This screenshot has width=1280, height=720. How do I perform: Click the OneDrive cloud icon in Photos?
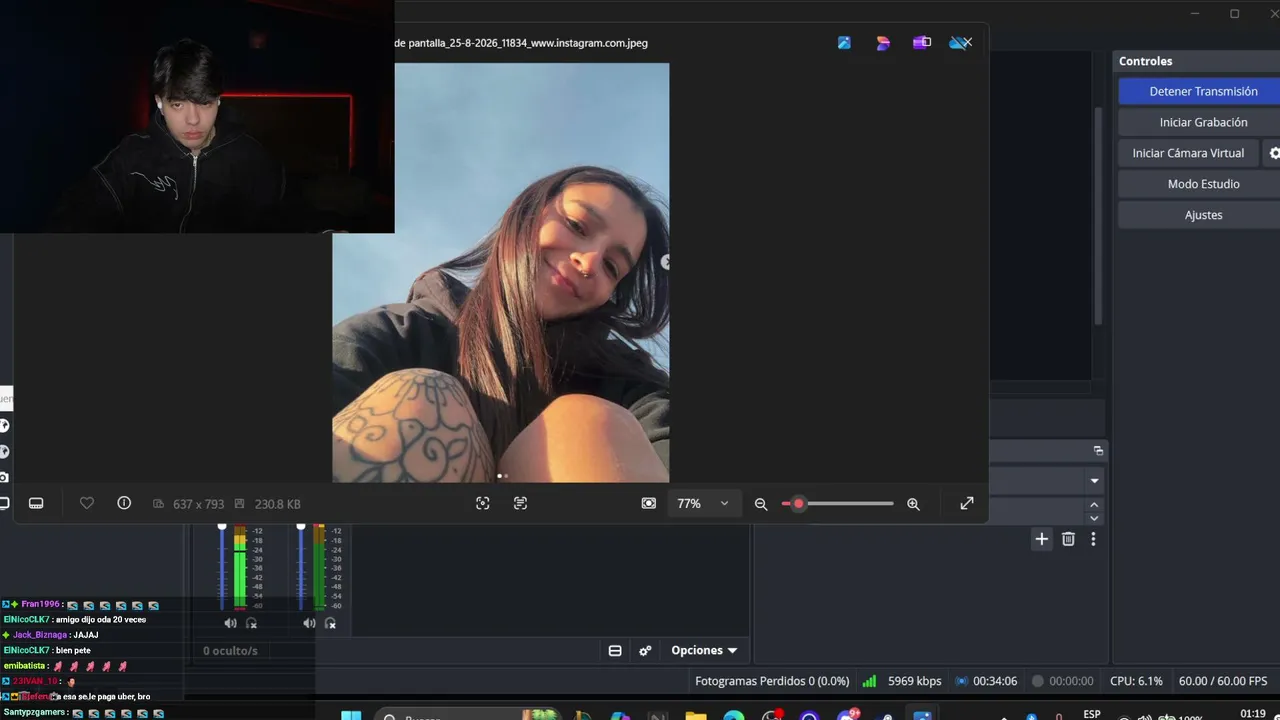point(958,43)
